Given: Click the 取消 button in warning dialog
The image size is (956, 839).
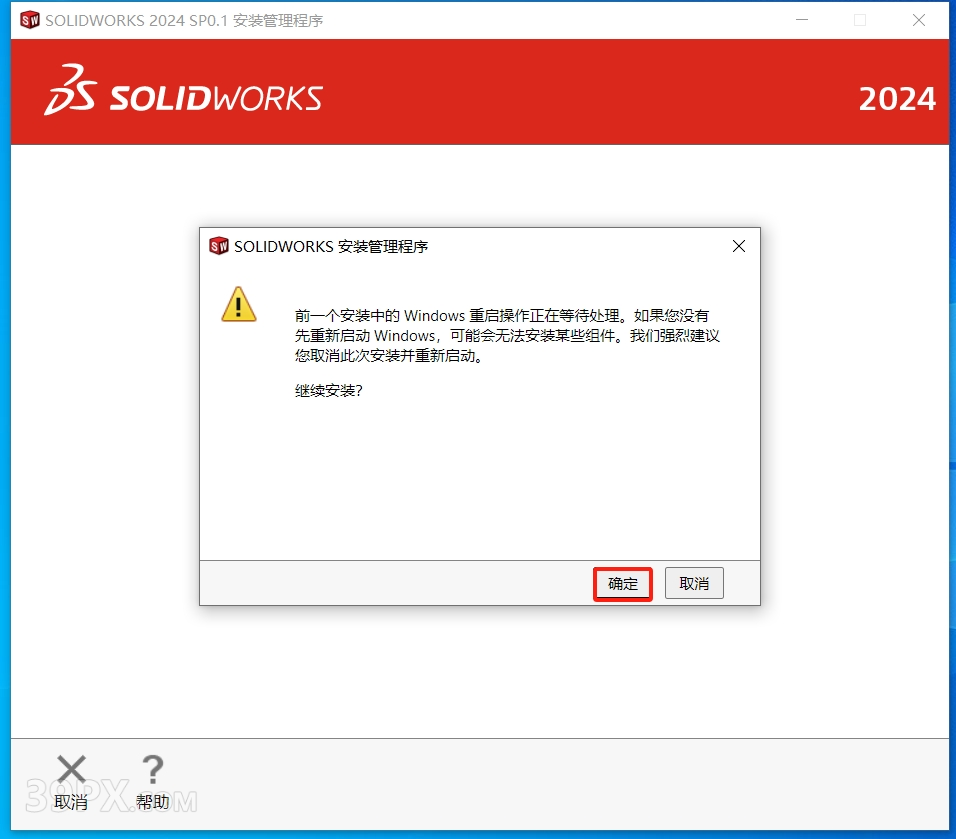Looking at the screenshot, I should click(x=694, y=584).
